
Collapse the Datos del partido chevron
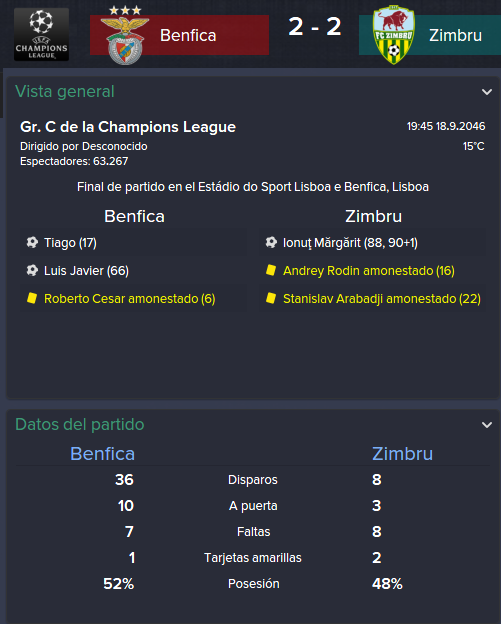tap(487, 425)
